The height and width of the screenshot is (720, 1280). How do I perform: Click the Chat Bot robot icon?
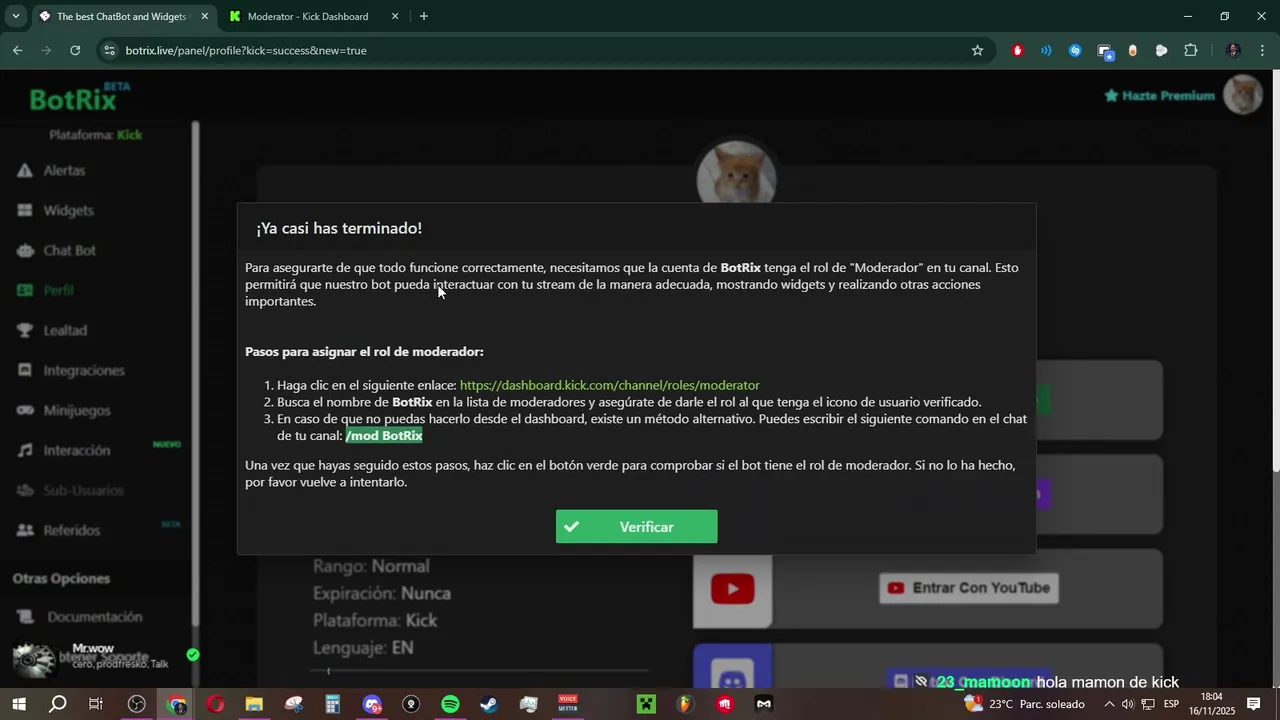click(x=25, y=251)
